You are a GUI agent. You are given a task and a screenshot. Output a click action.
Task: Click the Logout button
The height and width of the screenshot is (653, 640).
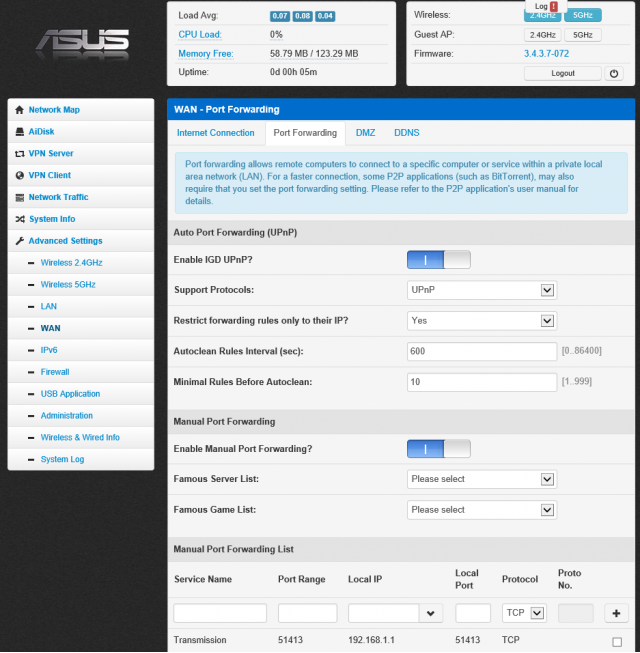coord(563,74)
